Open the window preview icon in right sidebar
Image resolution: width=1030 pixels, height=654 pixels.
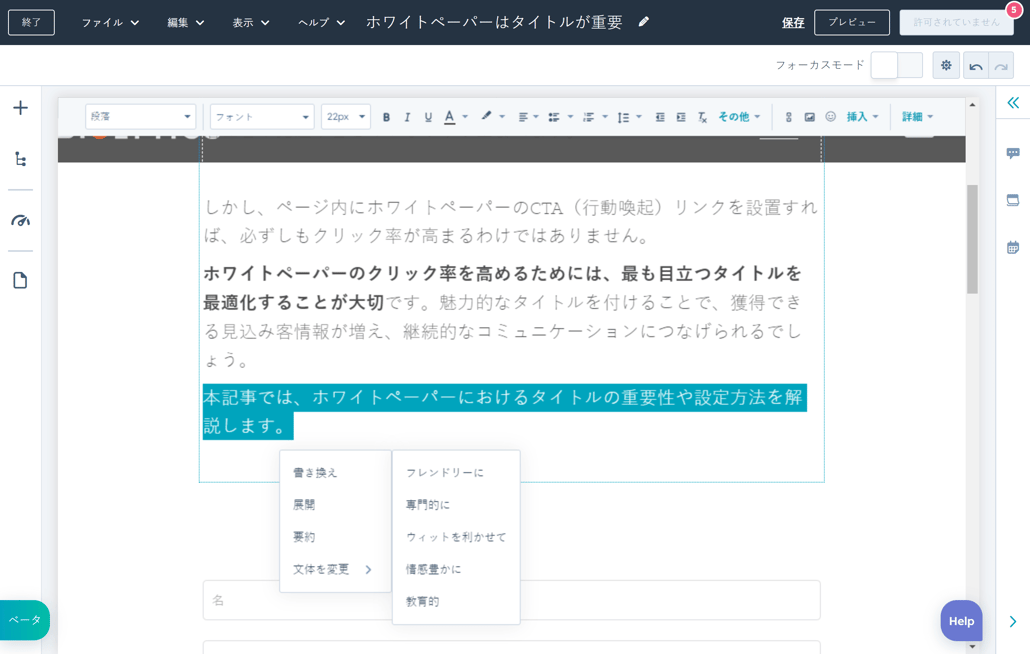1013,200
